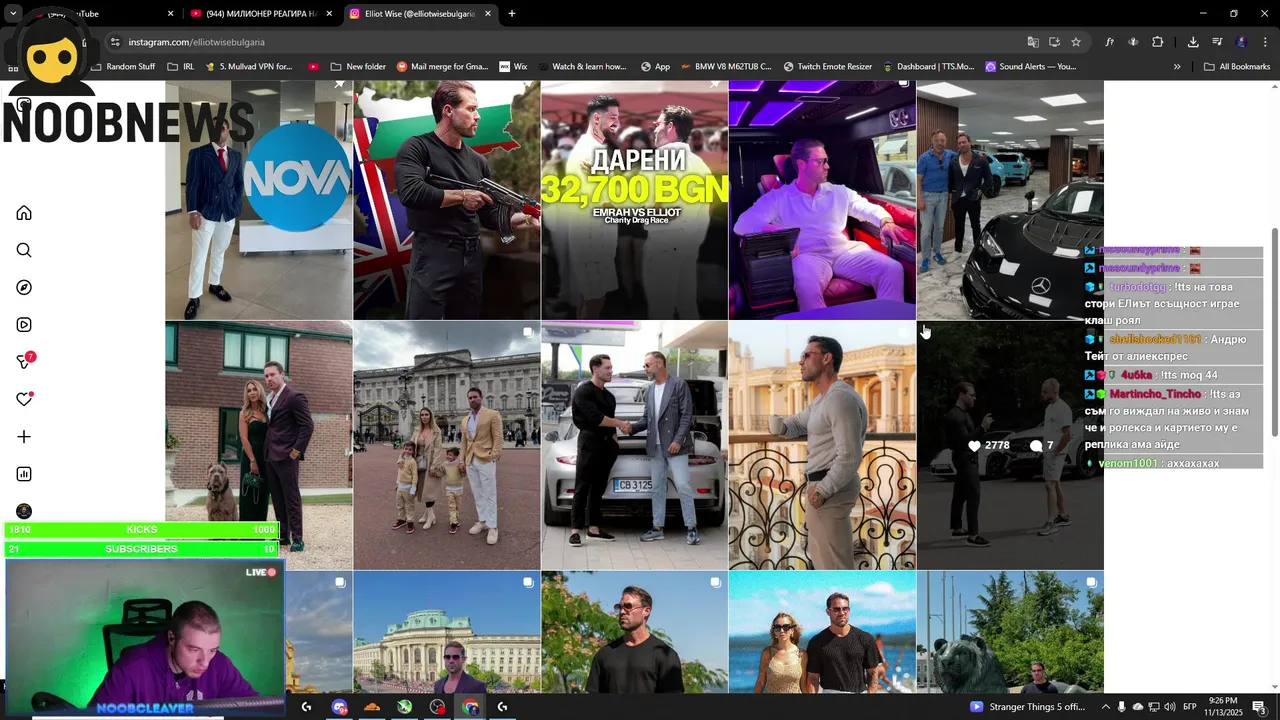Open the beach couple post thumbnail
1280x720 pixels.
[822, 632]
